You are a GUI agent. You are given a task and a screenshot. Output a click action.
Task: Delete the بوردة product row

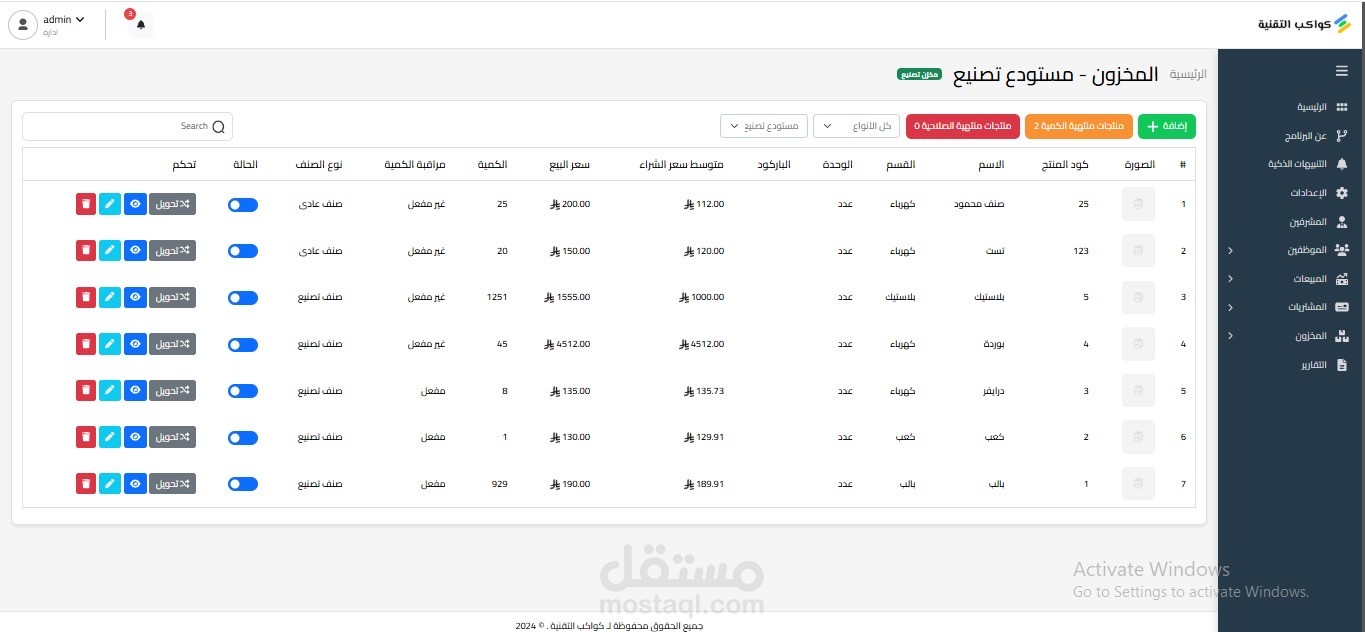click(x=86, y=344)
